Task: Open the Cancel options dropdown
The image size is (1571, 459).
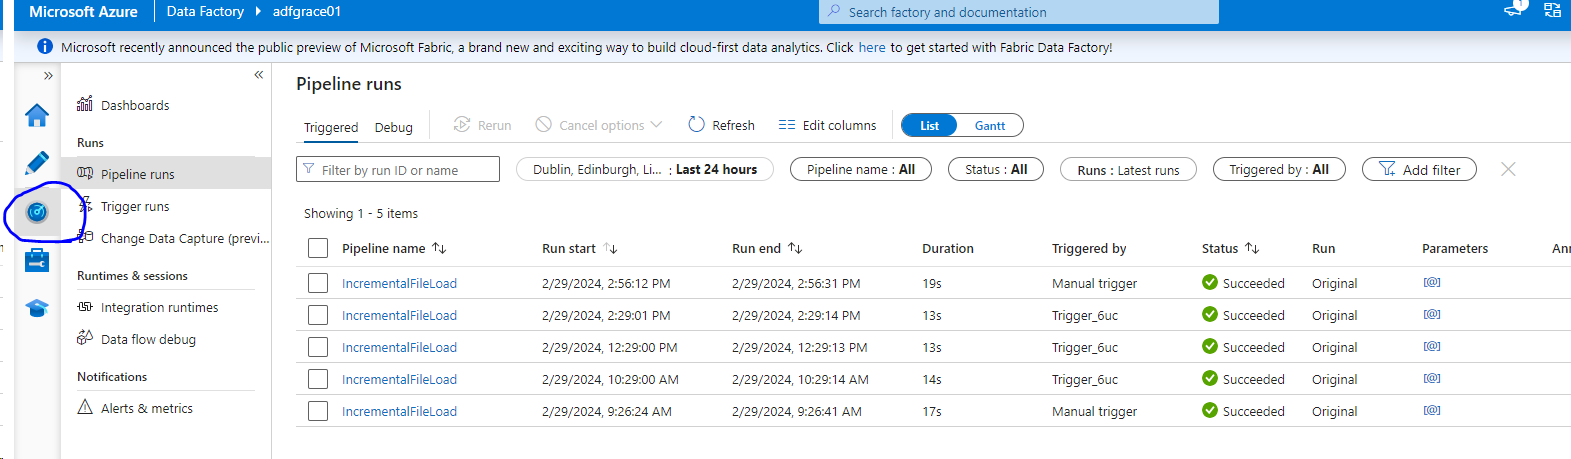Action: click(x=599, y=125)
